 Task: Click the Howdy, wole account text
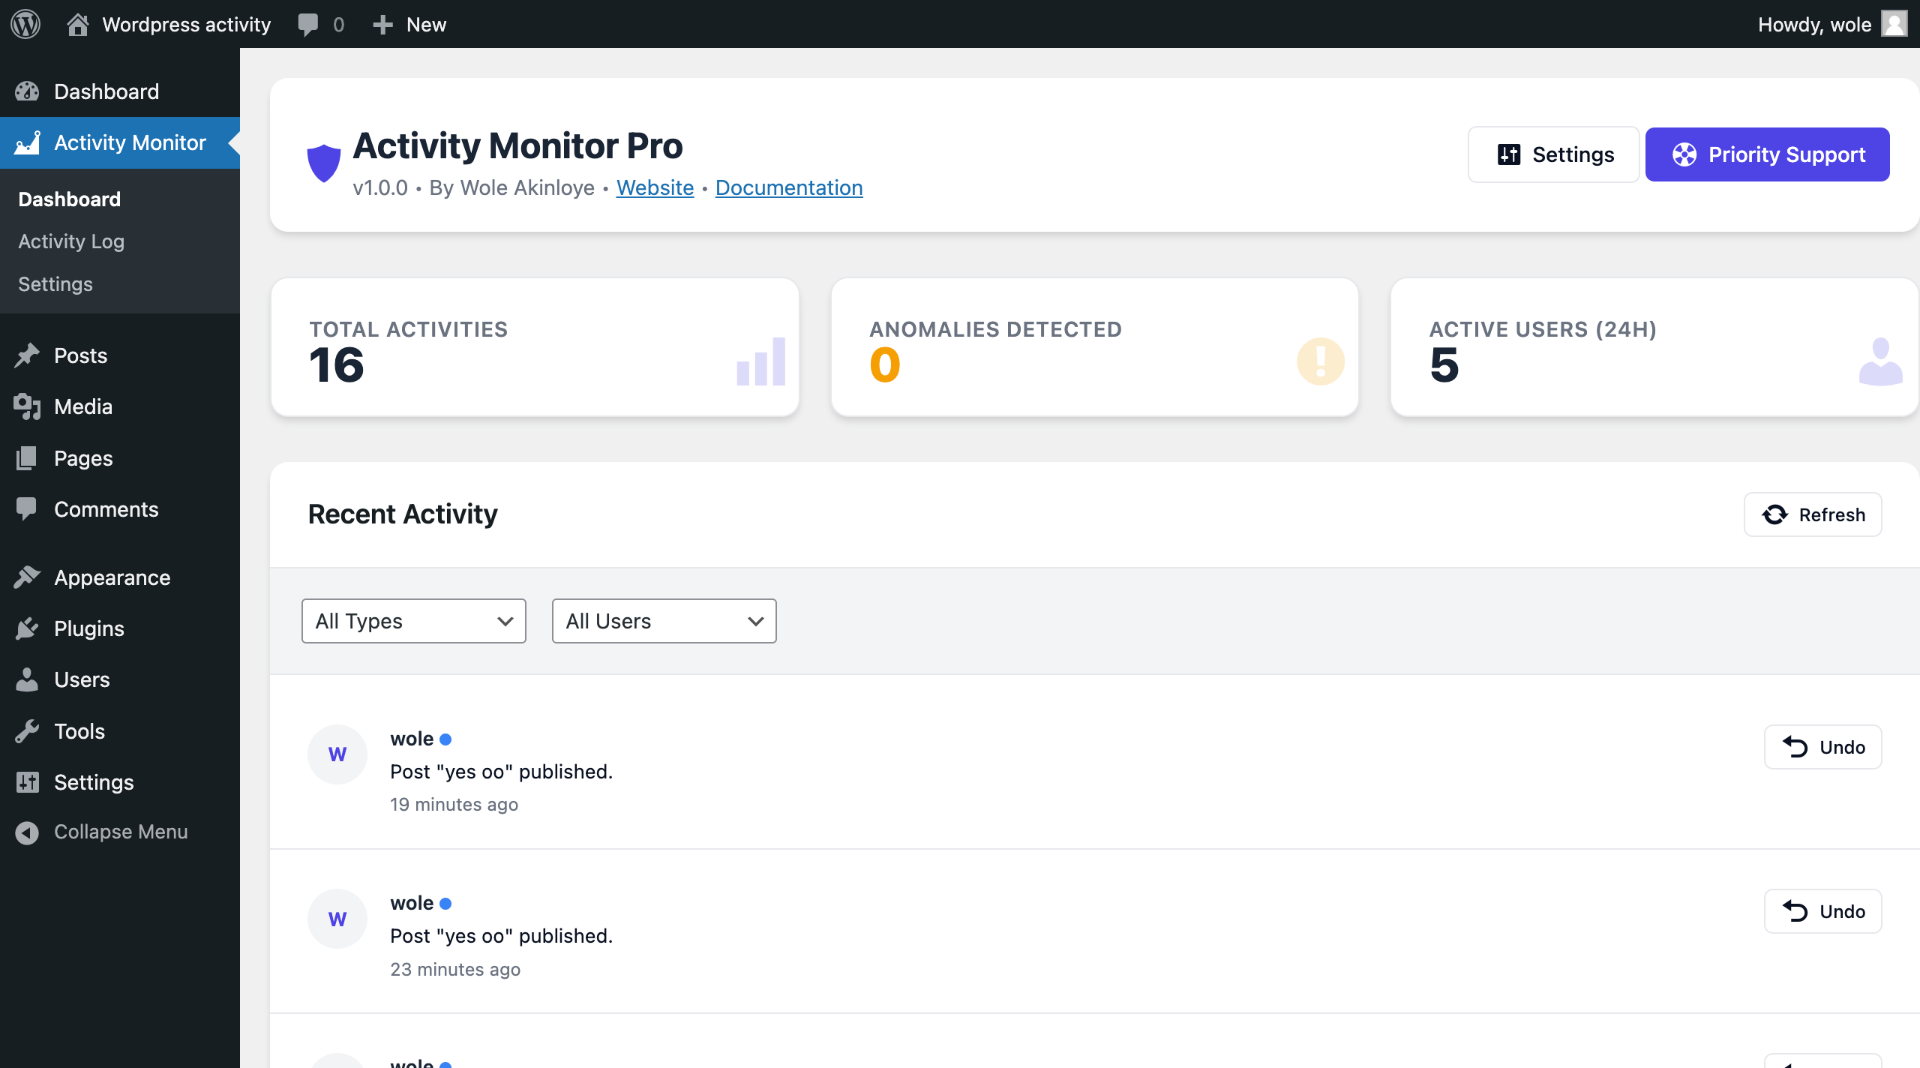(1814, 24)
